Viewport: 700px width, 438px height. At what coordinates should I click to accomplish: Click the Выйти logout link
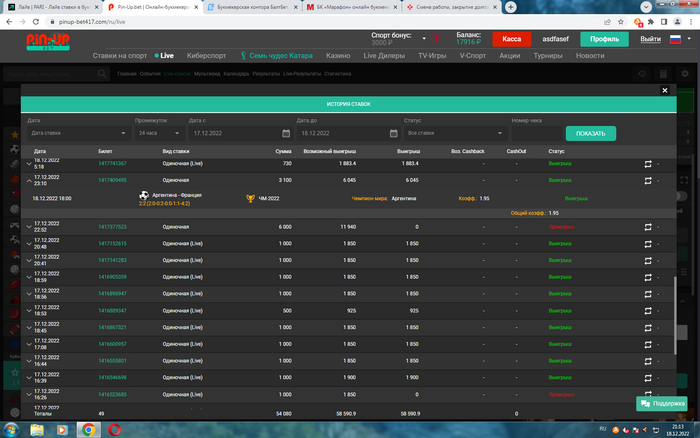click(650, 39)
